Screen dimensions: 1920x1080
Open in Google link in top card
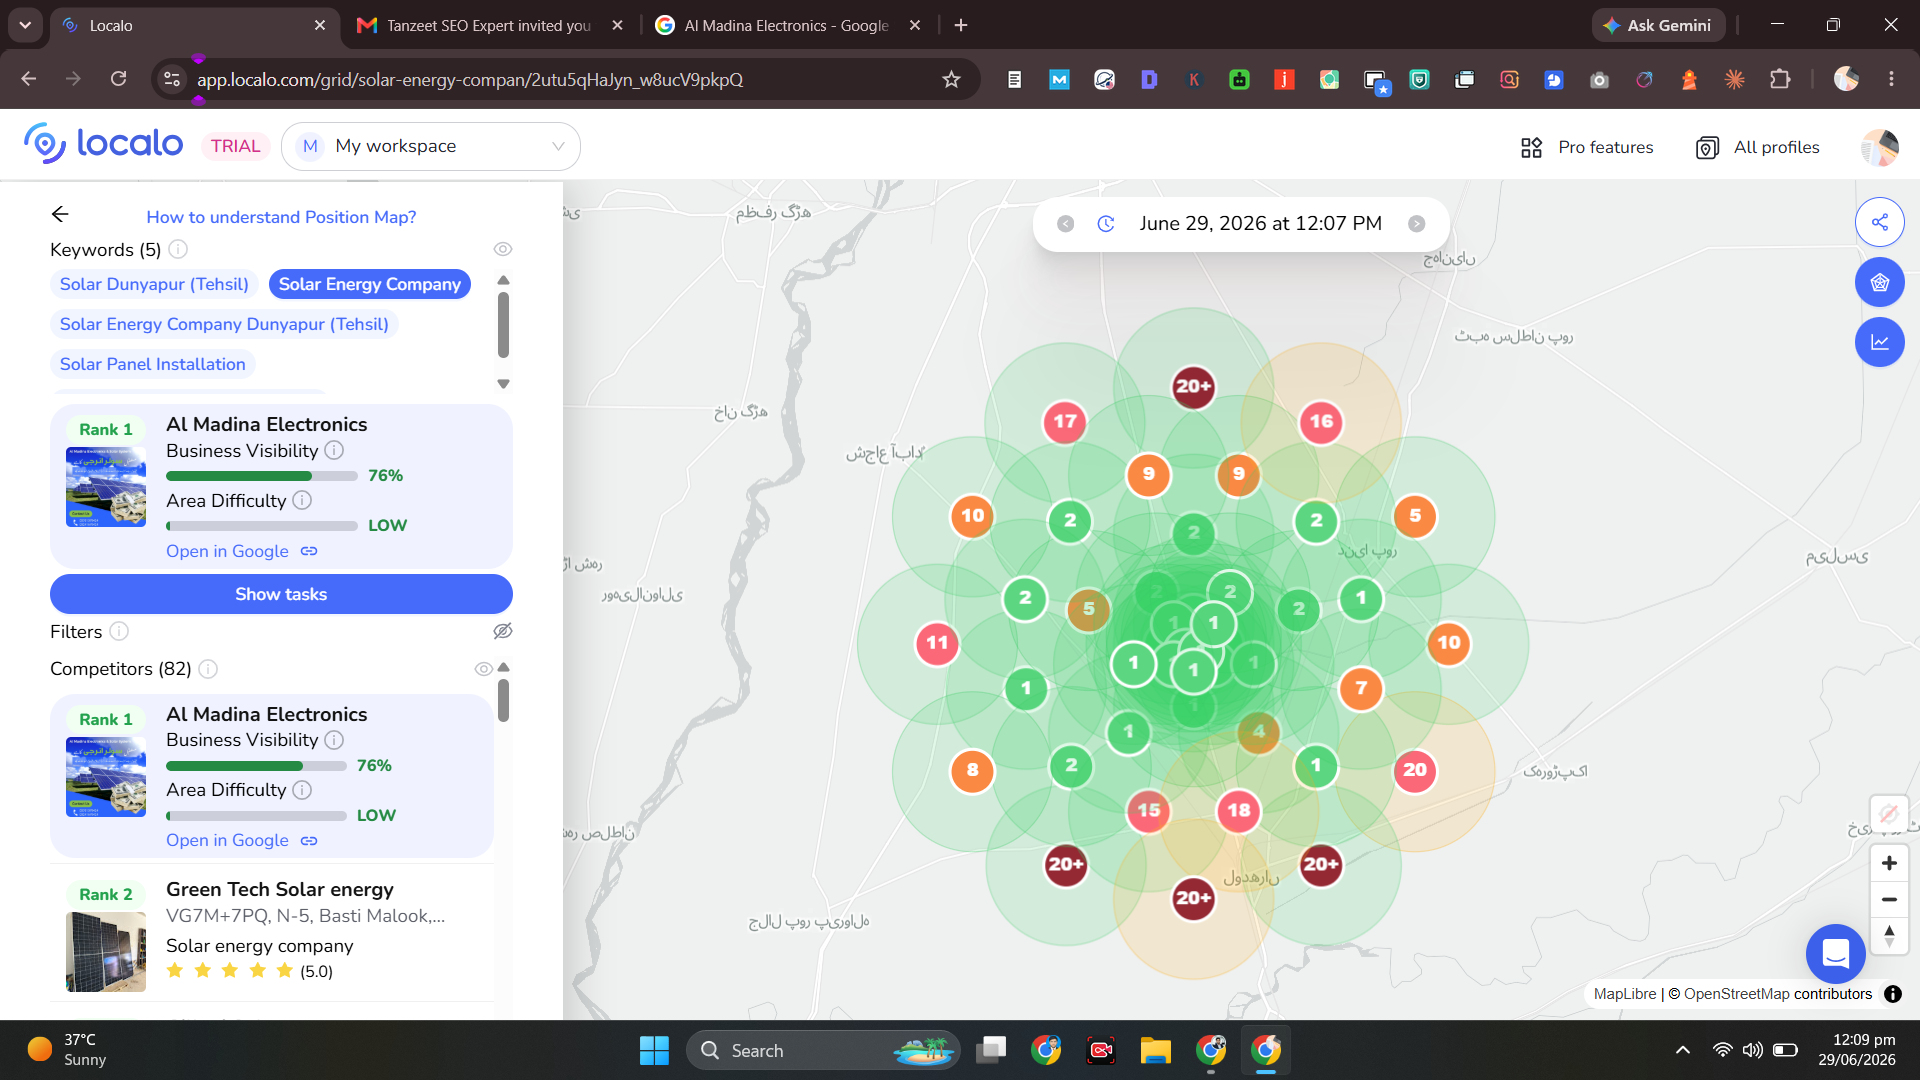[242, 551]
